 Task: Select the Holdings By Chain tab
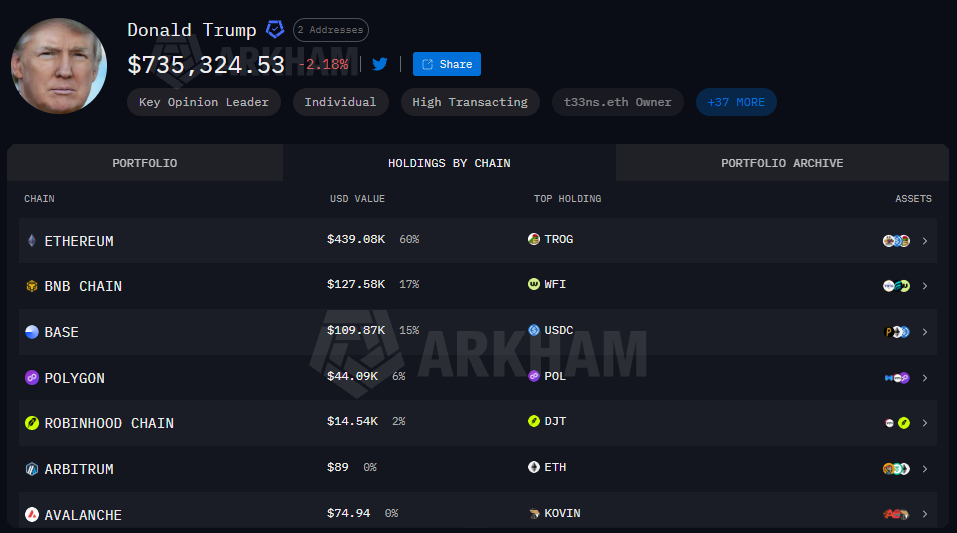click(449, 162)
